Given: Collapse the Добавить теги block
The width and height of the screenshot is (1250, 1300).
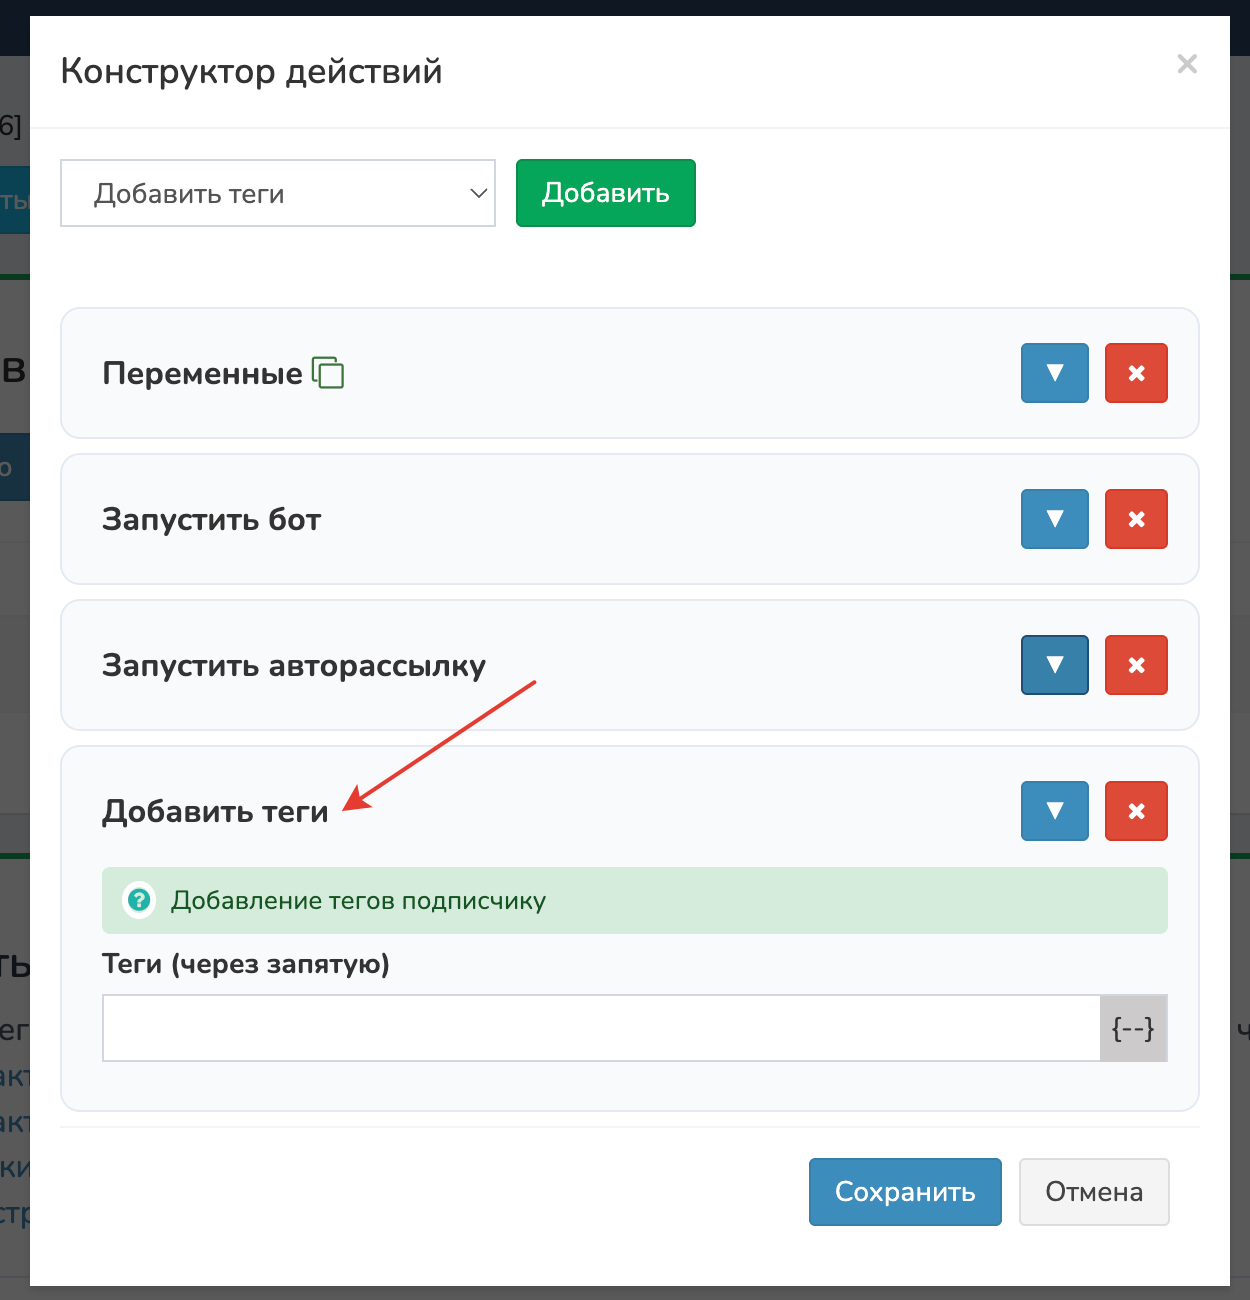Looking at the screenshot, I should (1054, 811).
